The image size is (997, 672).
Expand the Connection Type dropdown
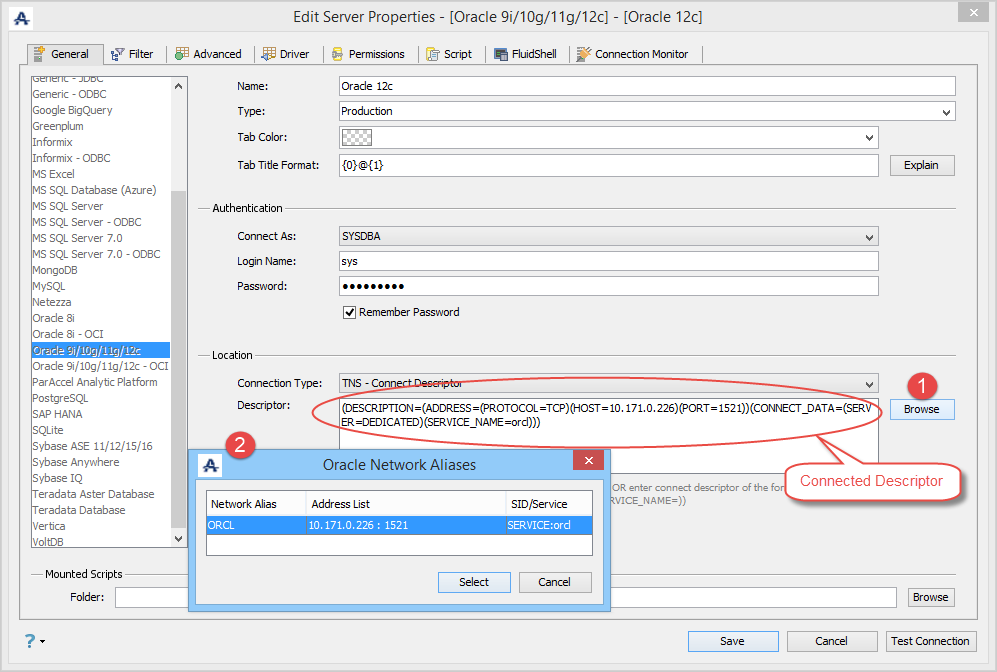point(609,383)
